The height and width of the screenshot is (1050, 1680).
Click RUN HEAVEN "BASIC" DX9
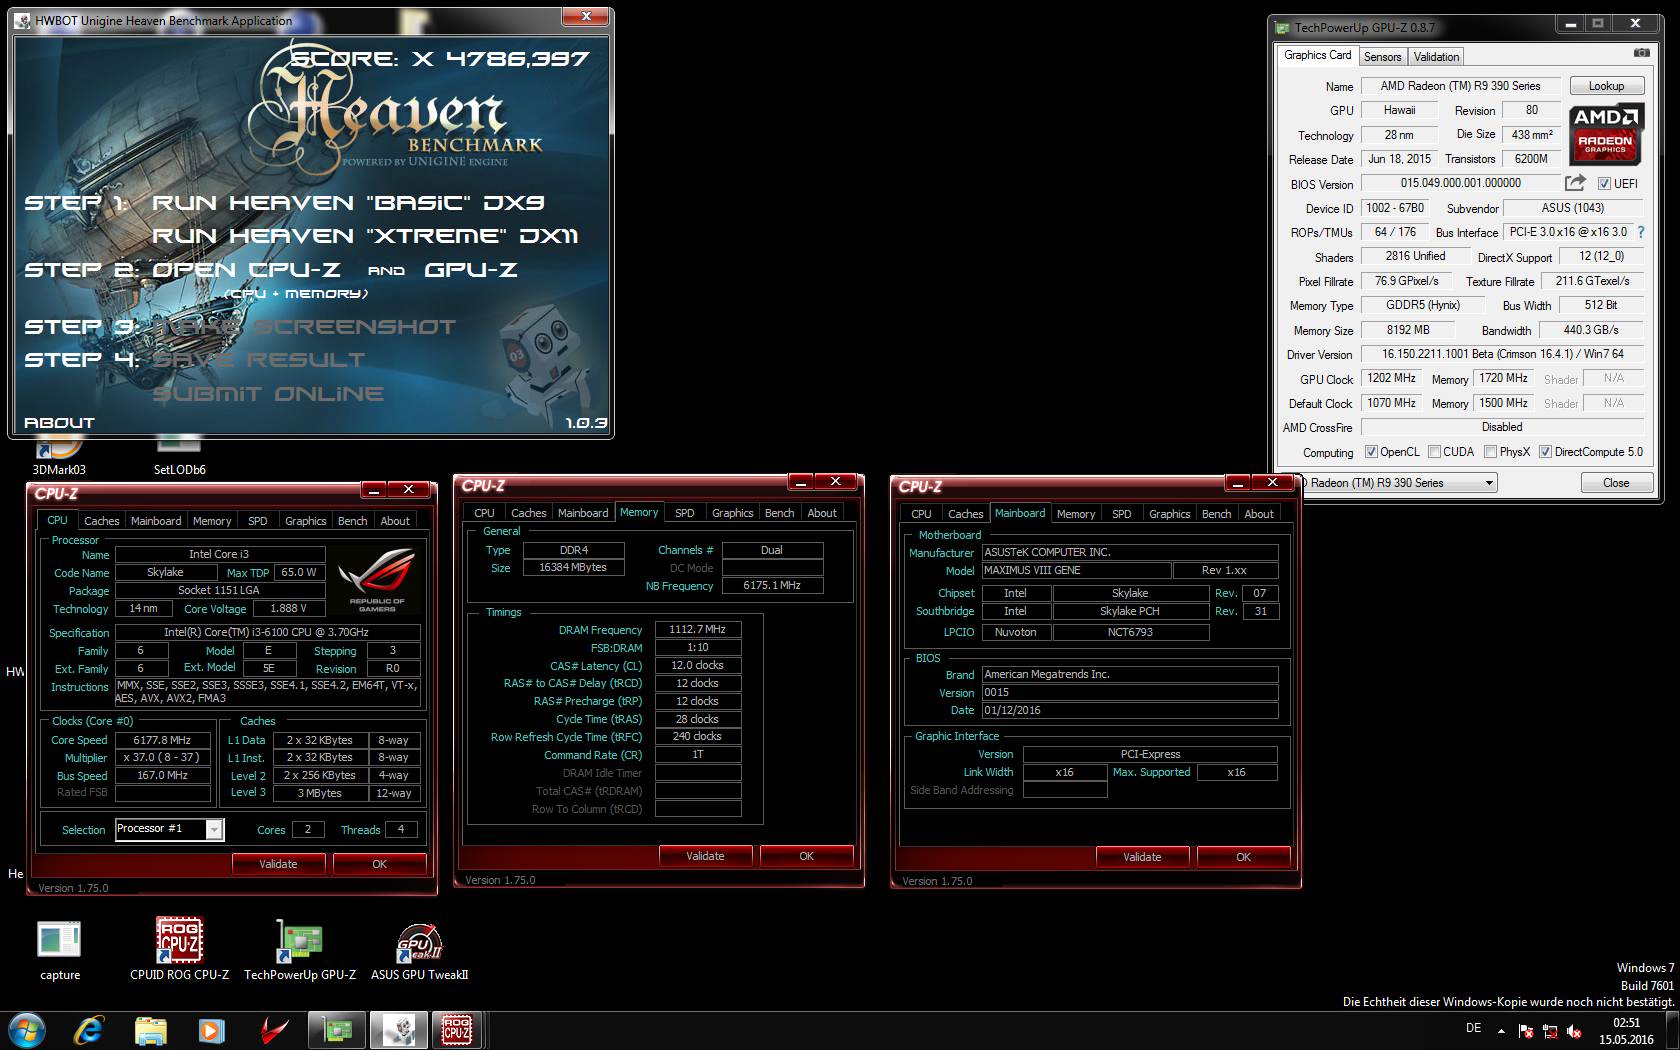click(348, 203)
